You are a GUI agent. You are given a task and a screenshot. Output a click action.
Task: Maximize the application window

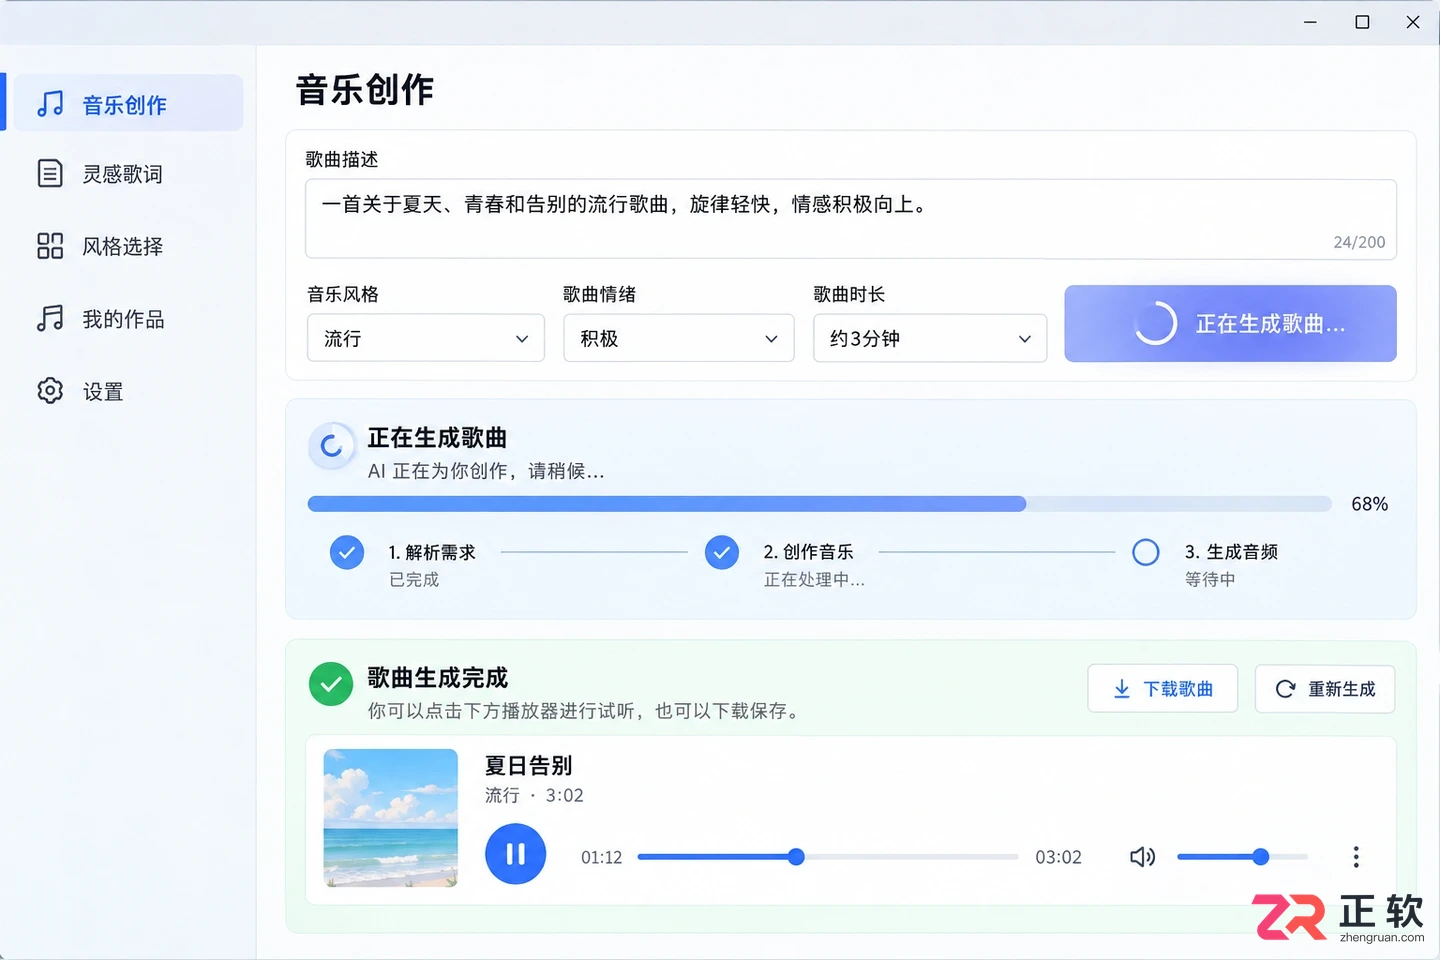[x=1362, y=22]
